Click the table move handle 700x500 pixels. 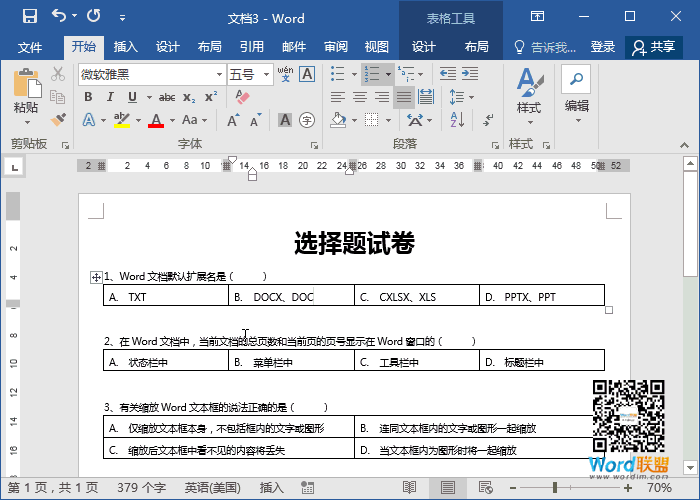tap(96, 277)
